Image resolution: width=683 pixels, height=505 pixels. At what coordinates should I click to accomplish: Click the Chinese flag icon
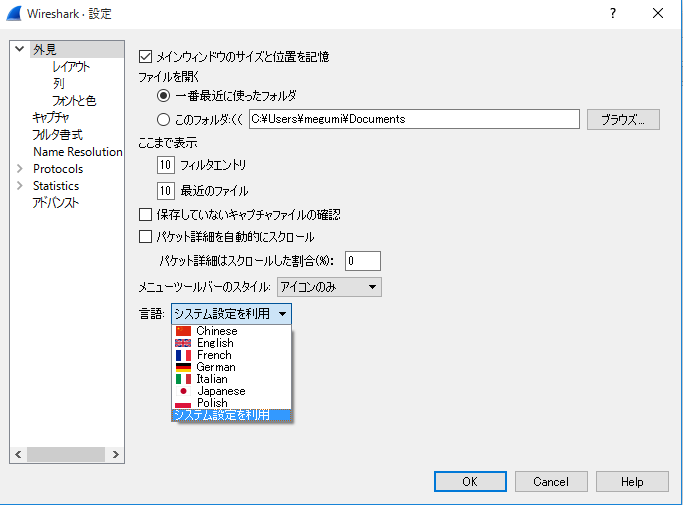(x=183, y=331)
